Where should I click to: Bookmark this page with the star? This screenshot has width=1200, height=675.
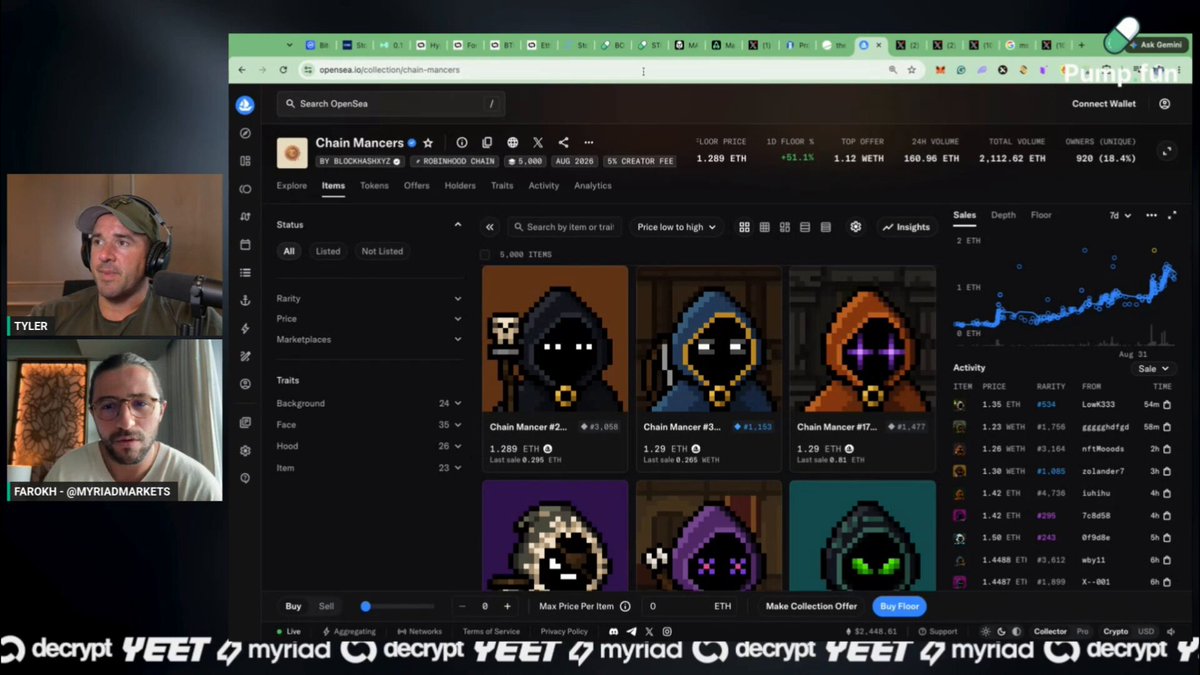(911, 70)
